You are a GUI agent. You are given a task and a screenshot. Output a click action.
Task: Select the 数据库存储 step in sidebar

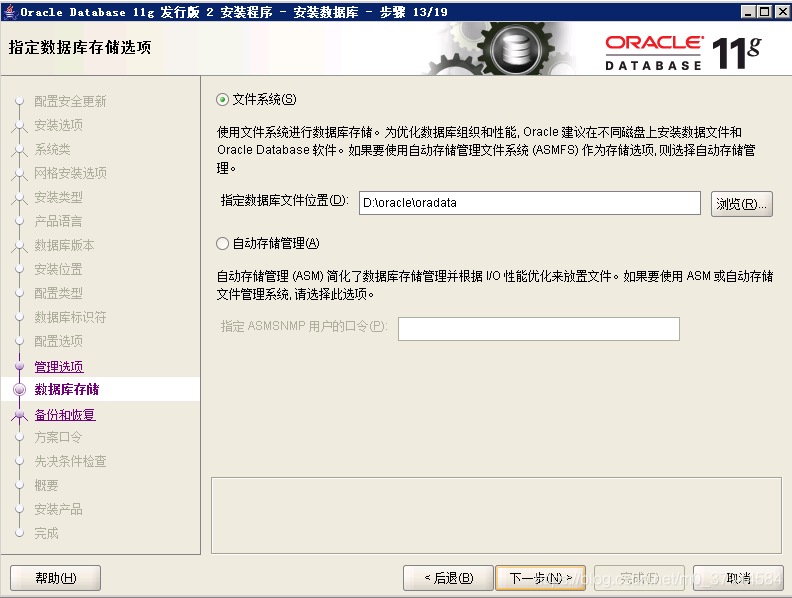pyautogui.click(x=67, y=389)
